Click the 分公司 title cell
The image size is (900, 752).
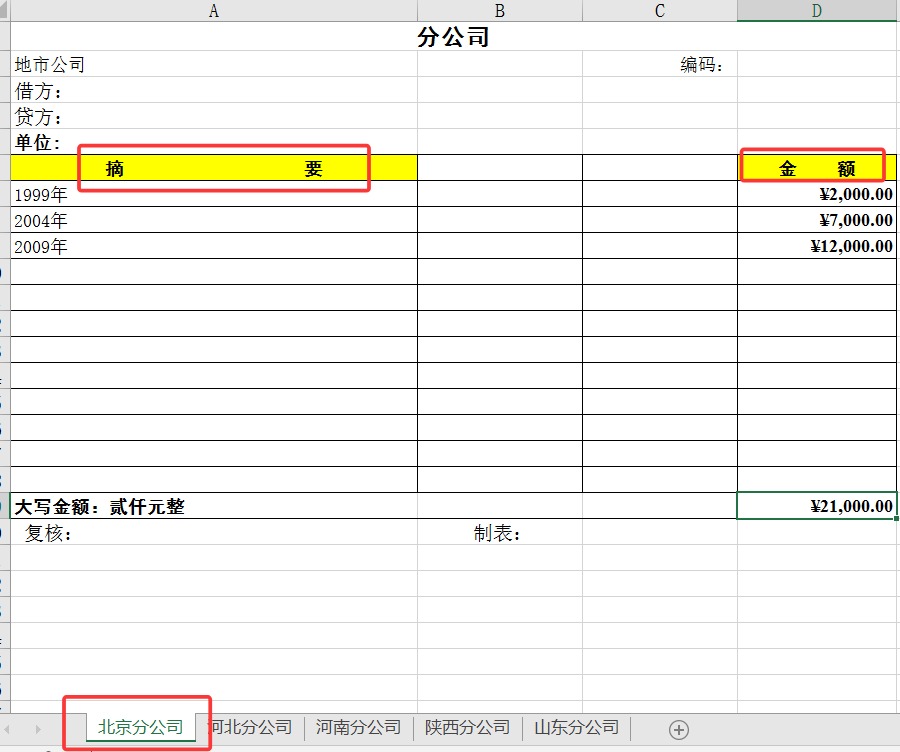(x=453, y=38)
